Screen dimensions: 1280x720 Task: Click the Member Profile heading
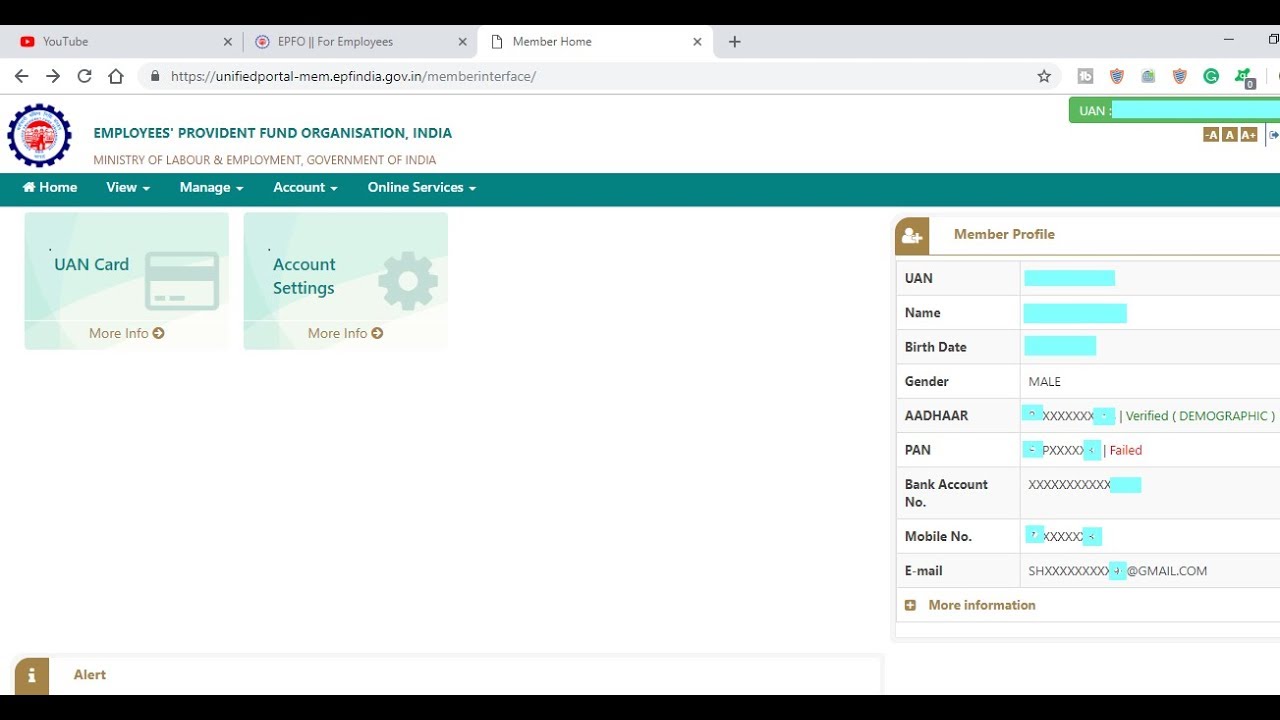[1004, 234]
